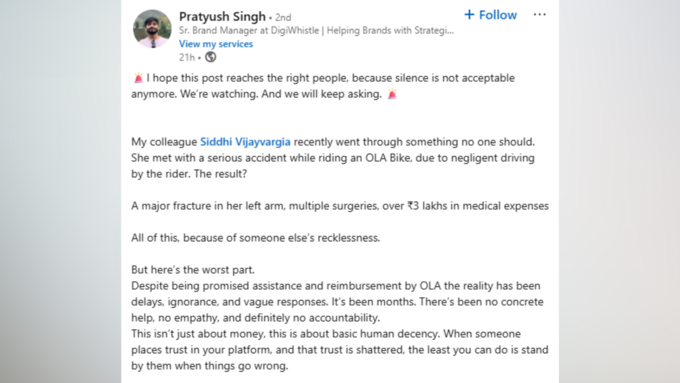Click the 'All of this, because of someone else's recklessness' line
Screen dimensions: 680x383
coord(255,238)
